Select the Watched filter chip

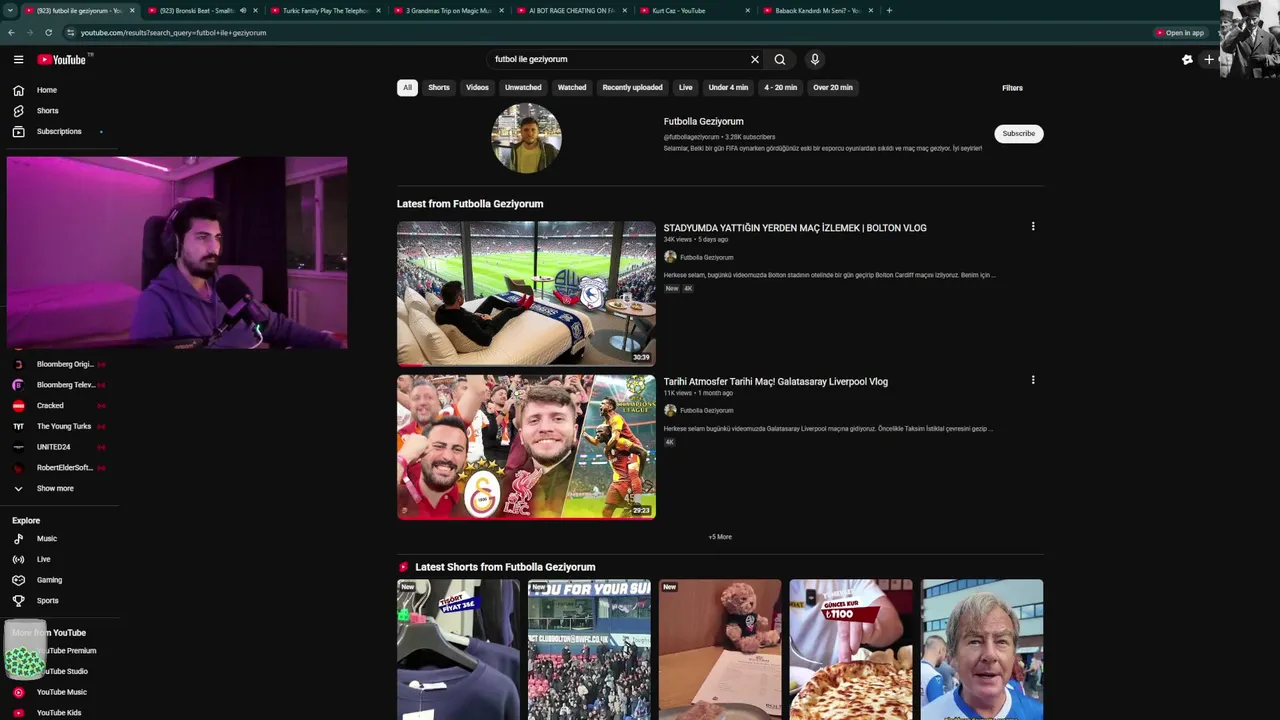click(x=572, y=87)
